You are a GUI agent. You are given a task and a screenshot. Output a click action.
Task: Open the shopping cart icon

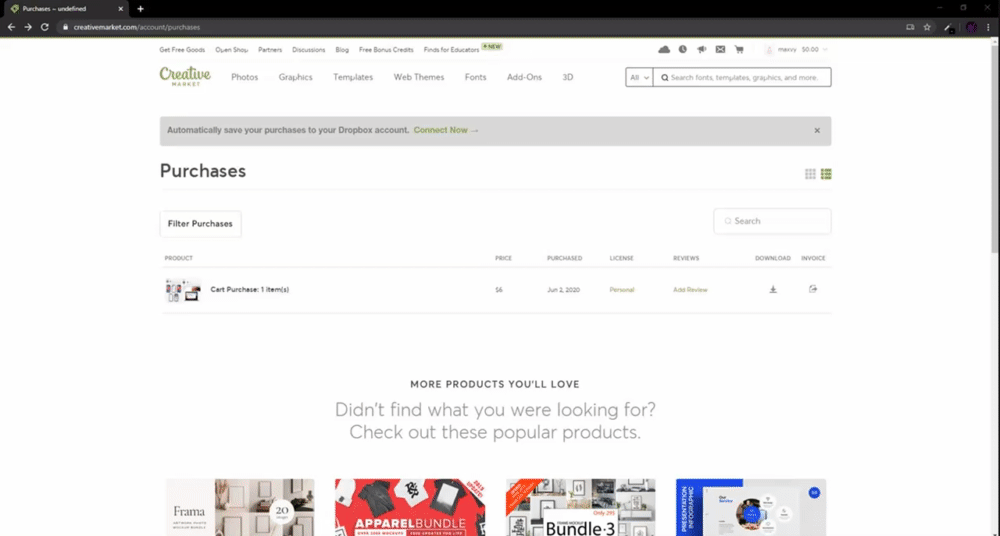click(x=739, y=50)
